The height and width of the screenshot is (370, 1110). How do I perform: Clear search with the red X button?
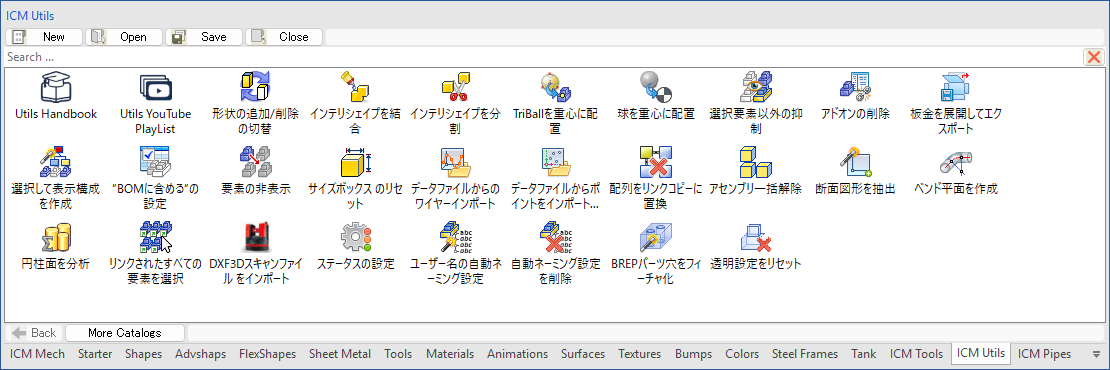(1094, 57)
